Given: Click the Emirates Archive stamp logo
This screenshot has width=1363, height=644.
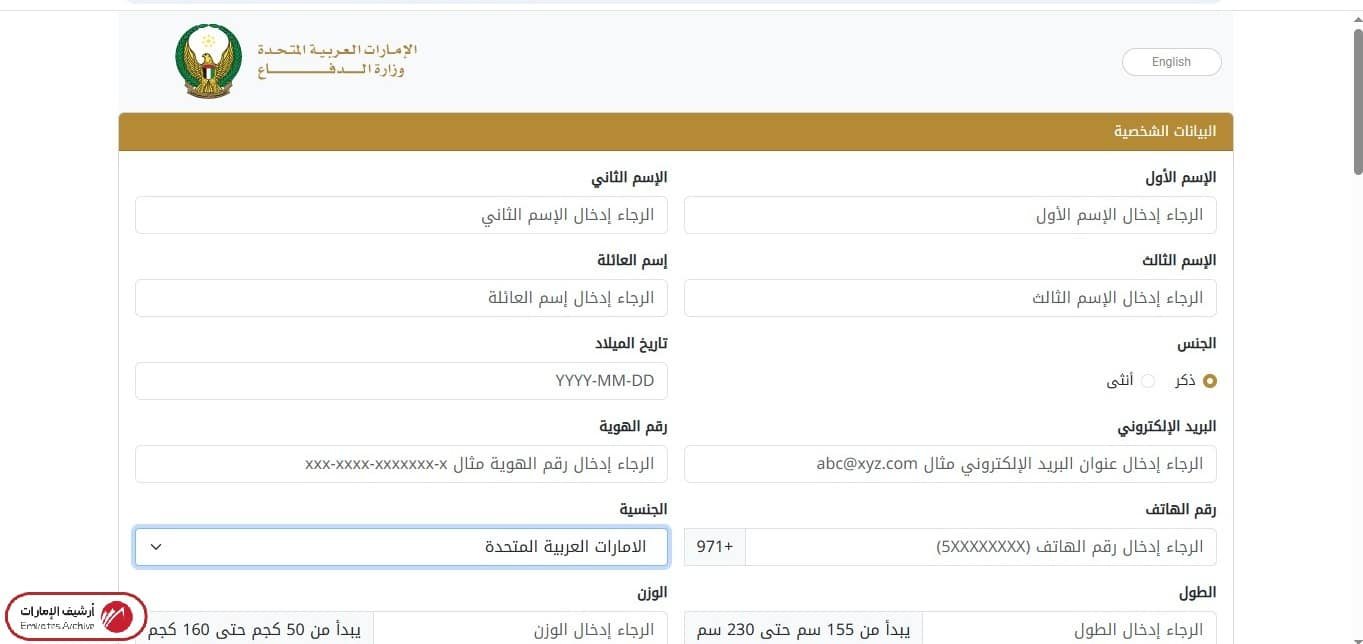Looking at the screenshot, I should (x=73, y=615).
